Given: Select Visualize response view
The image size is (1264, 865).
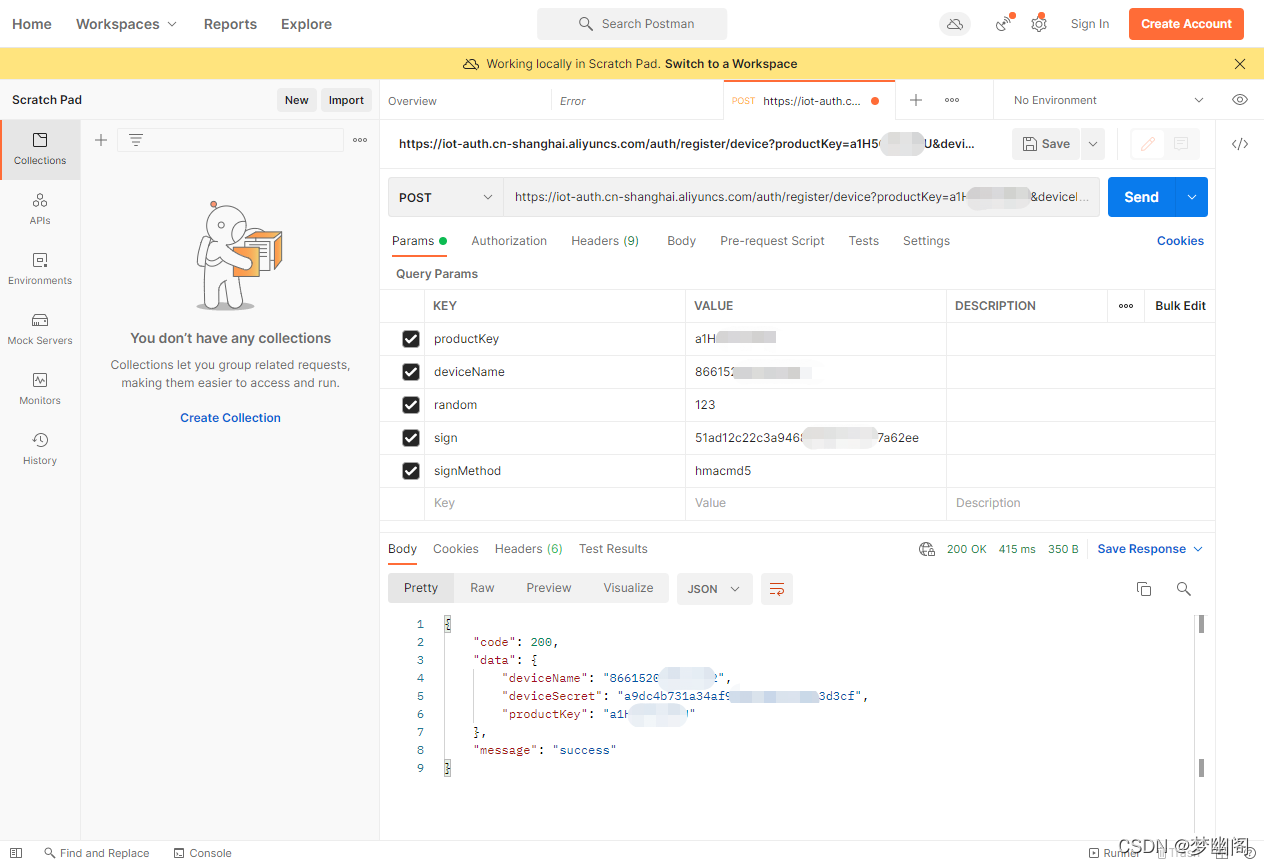Looking at the screenshot, I should tap(628, 588).
